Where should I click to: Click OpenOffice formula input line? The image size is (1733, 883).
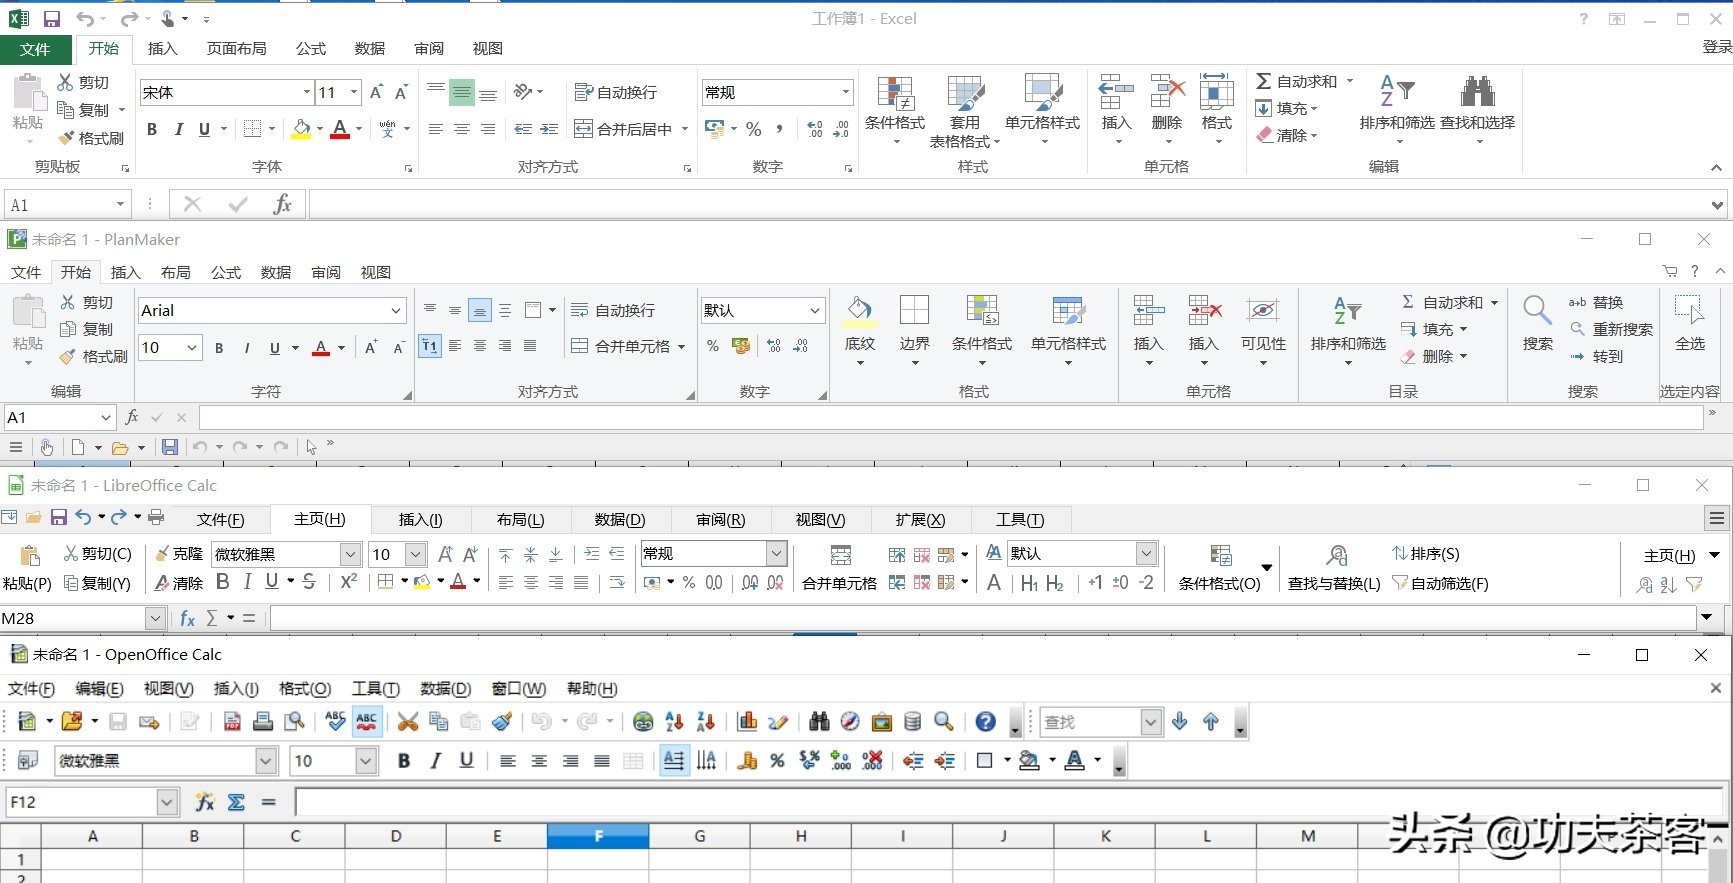click(1010, 802)
